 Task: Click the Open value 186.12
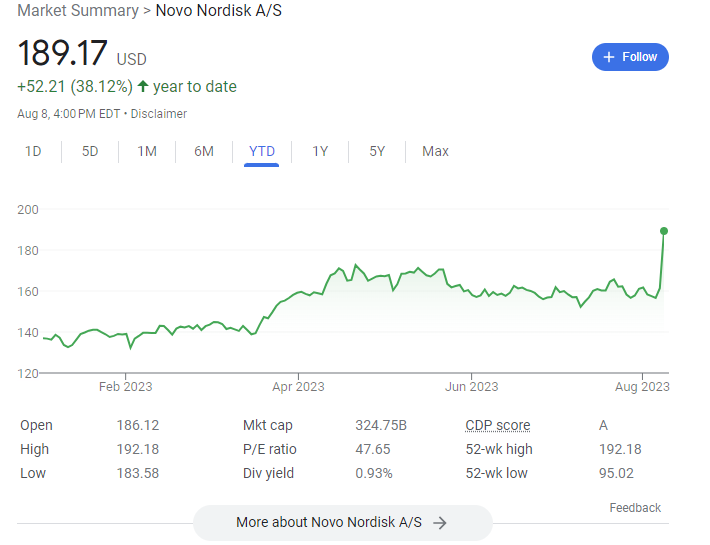click(138, 425)
